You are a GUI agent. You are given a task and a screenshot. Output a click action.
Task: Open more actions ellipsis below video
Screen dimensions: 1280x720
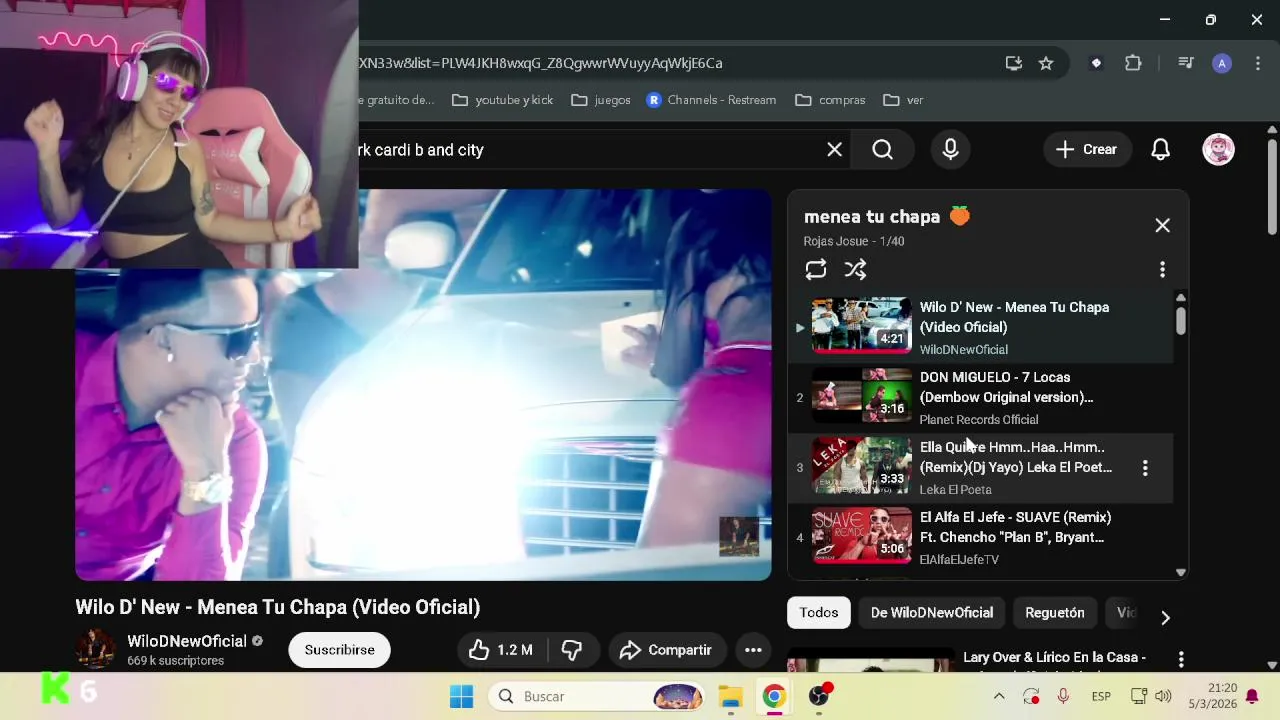pos(753,650)
